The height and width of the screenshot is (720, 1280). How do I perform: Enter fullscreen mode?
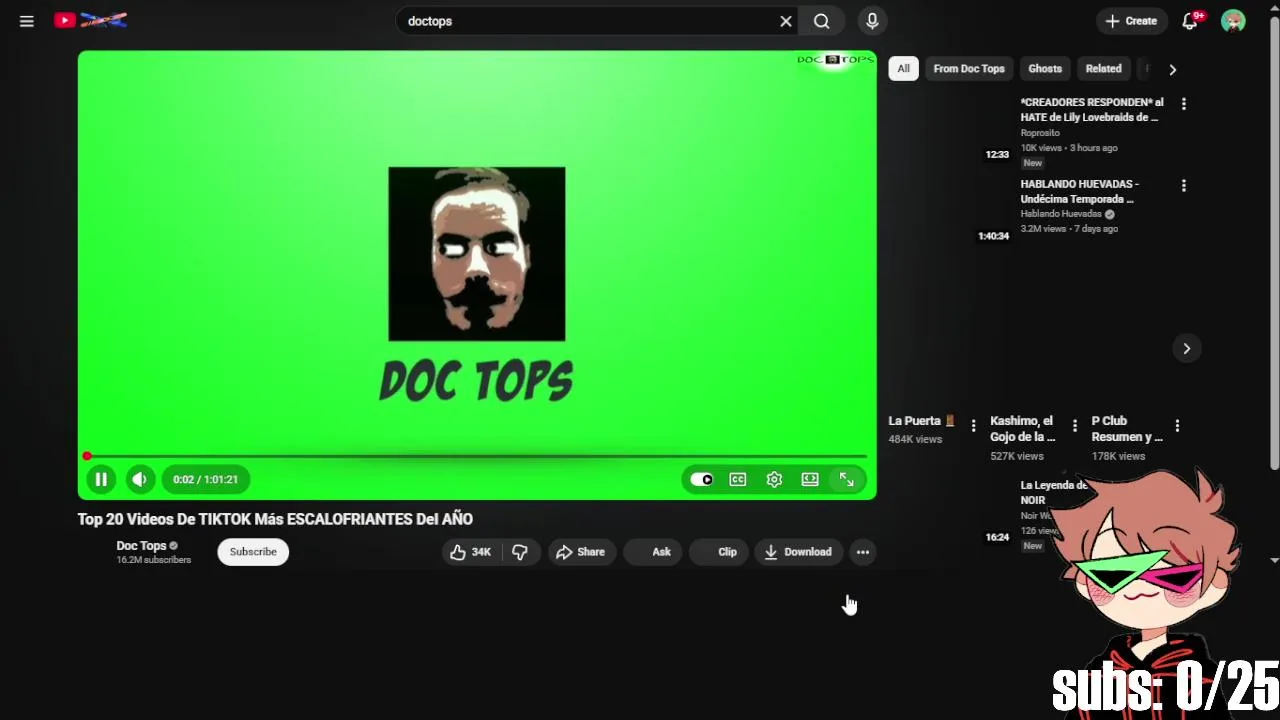(846, 479)
